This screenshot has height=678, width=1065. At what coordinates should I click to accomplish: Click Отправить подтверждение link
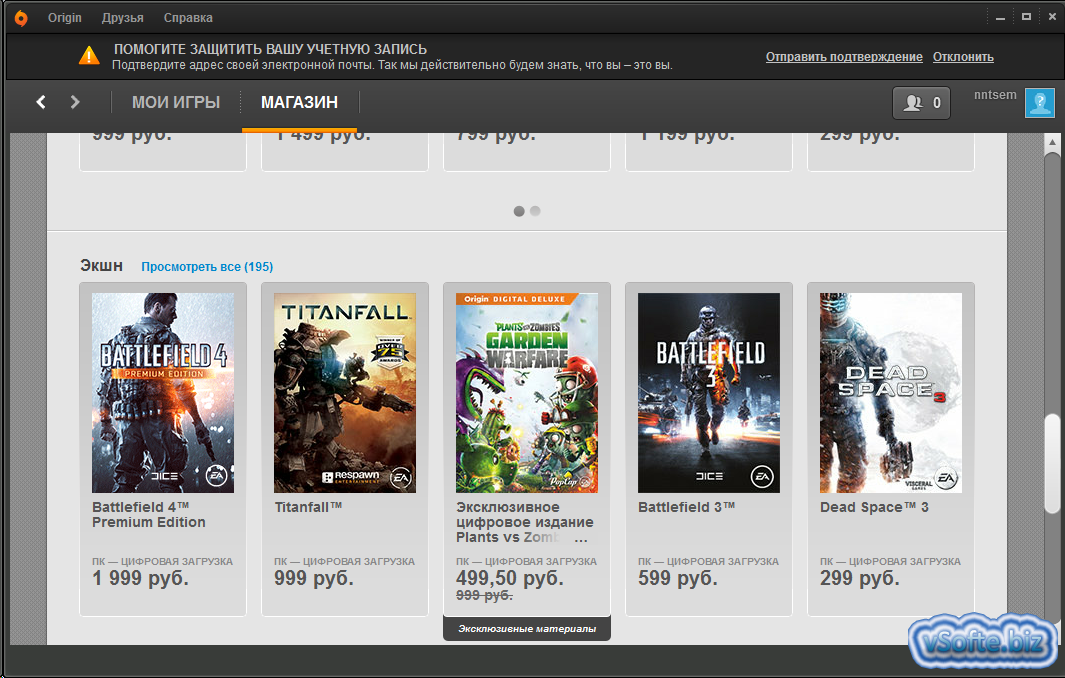(x=844, y=57)
